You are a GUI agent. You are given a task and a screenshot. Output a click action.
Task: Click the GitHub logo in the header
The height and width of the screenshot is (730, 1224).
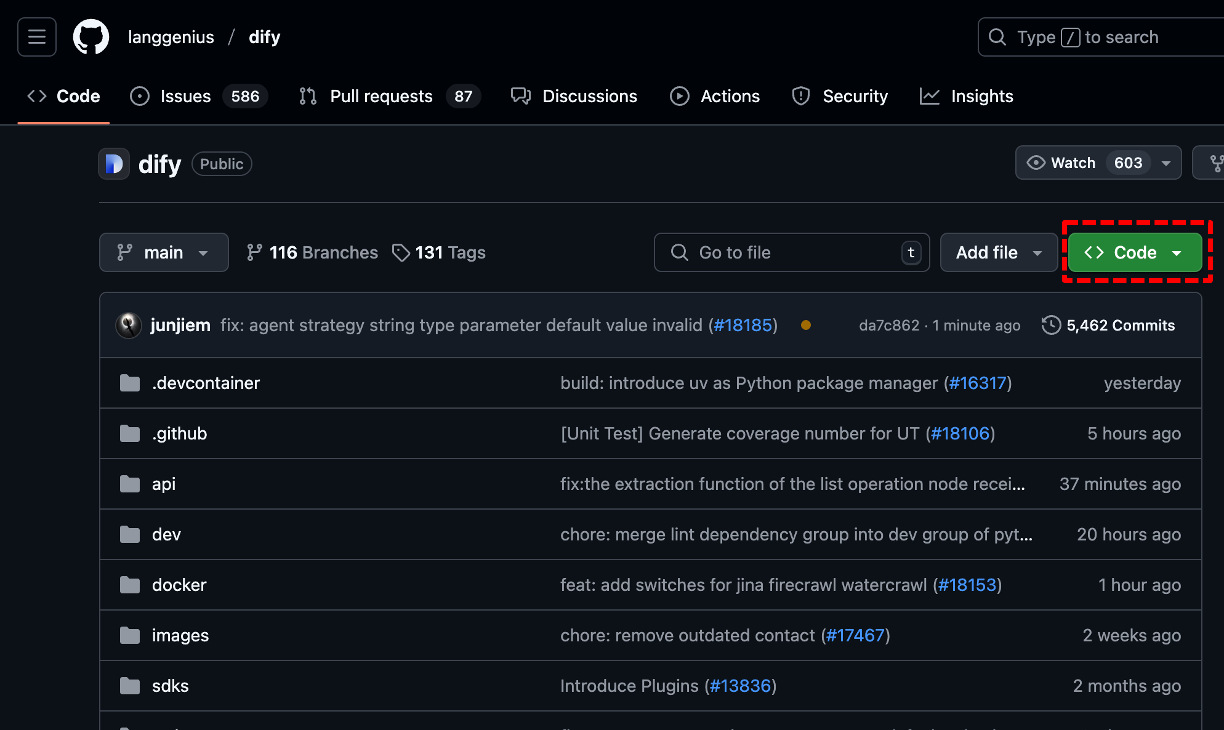[90, 37]
